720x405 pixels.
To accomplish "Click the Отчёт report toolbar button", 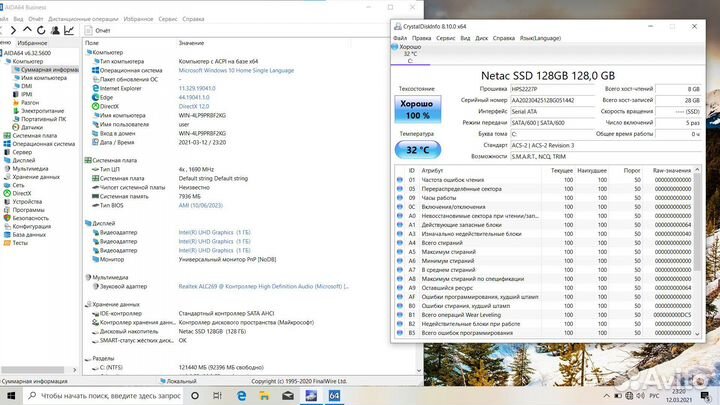I will coord(98,30).
